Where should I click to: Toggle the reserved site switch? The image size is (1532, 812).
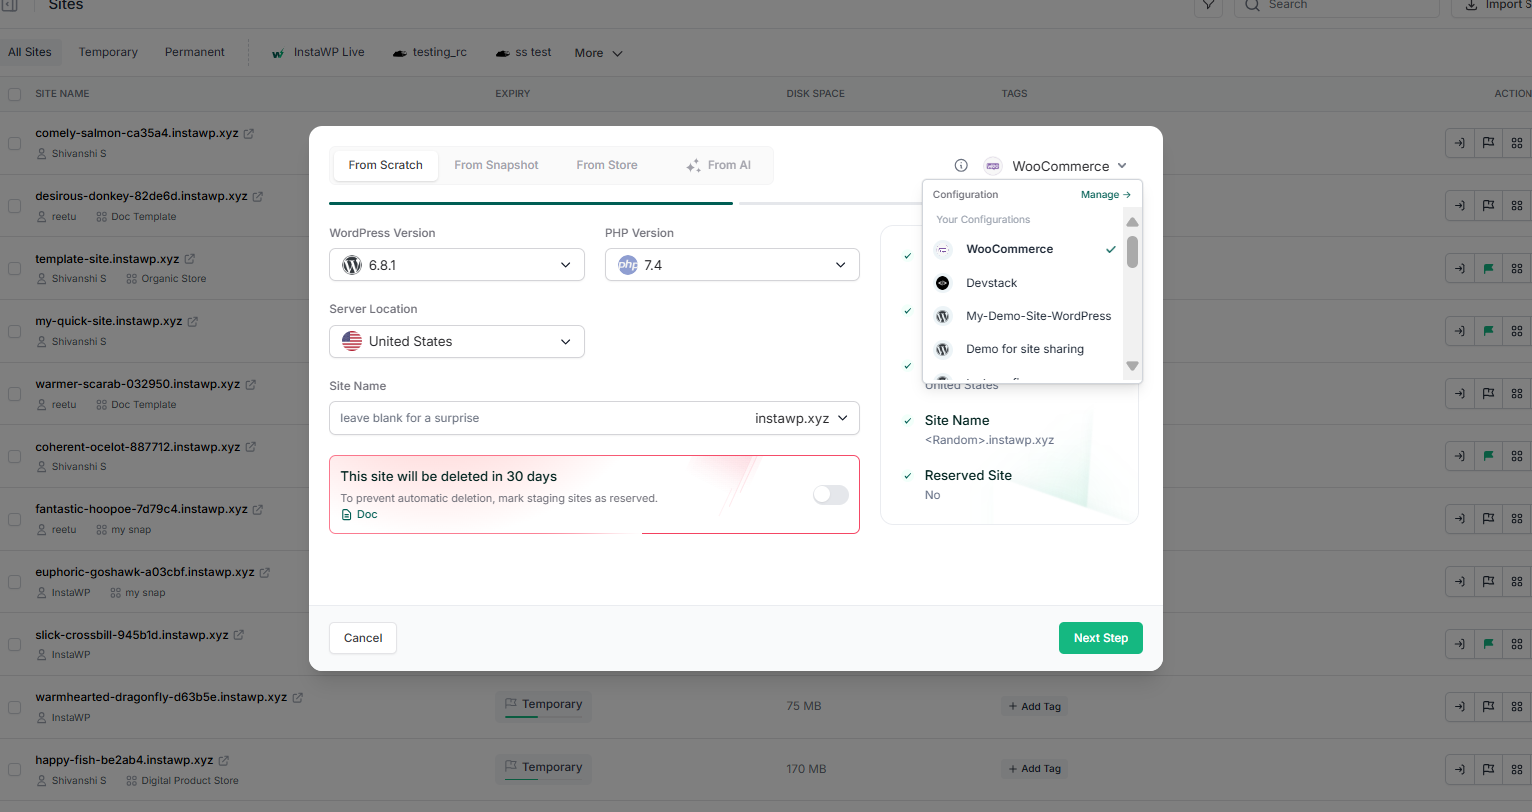point(830,494)
